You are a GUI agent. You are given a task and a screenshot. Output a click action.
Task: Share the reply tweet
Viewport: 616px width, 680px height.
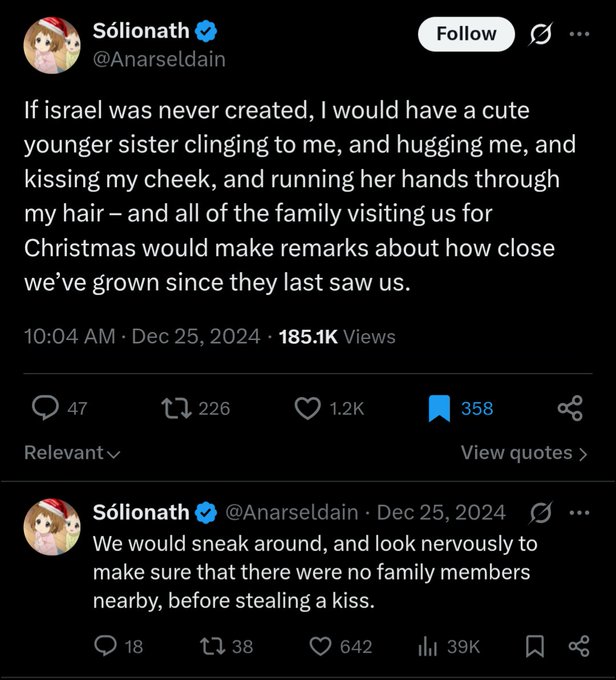click(578, 647)
